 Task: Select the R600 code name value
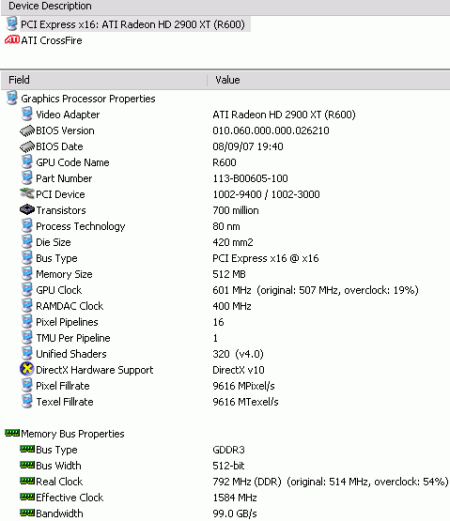point(224,163)
